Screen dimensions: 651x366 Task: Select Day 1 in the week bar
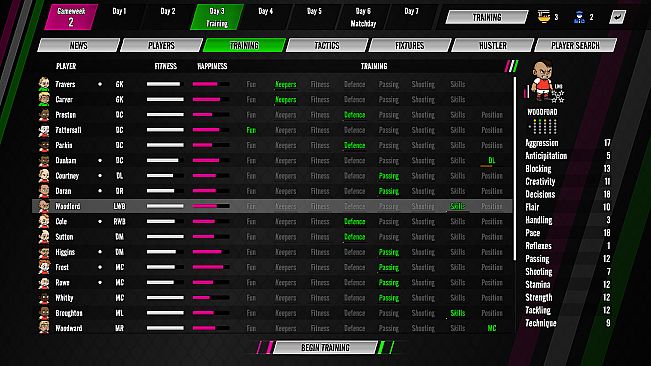(119, 17)
